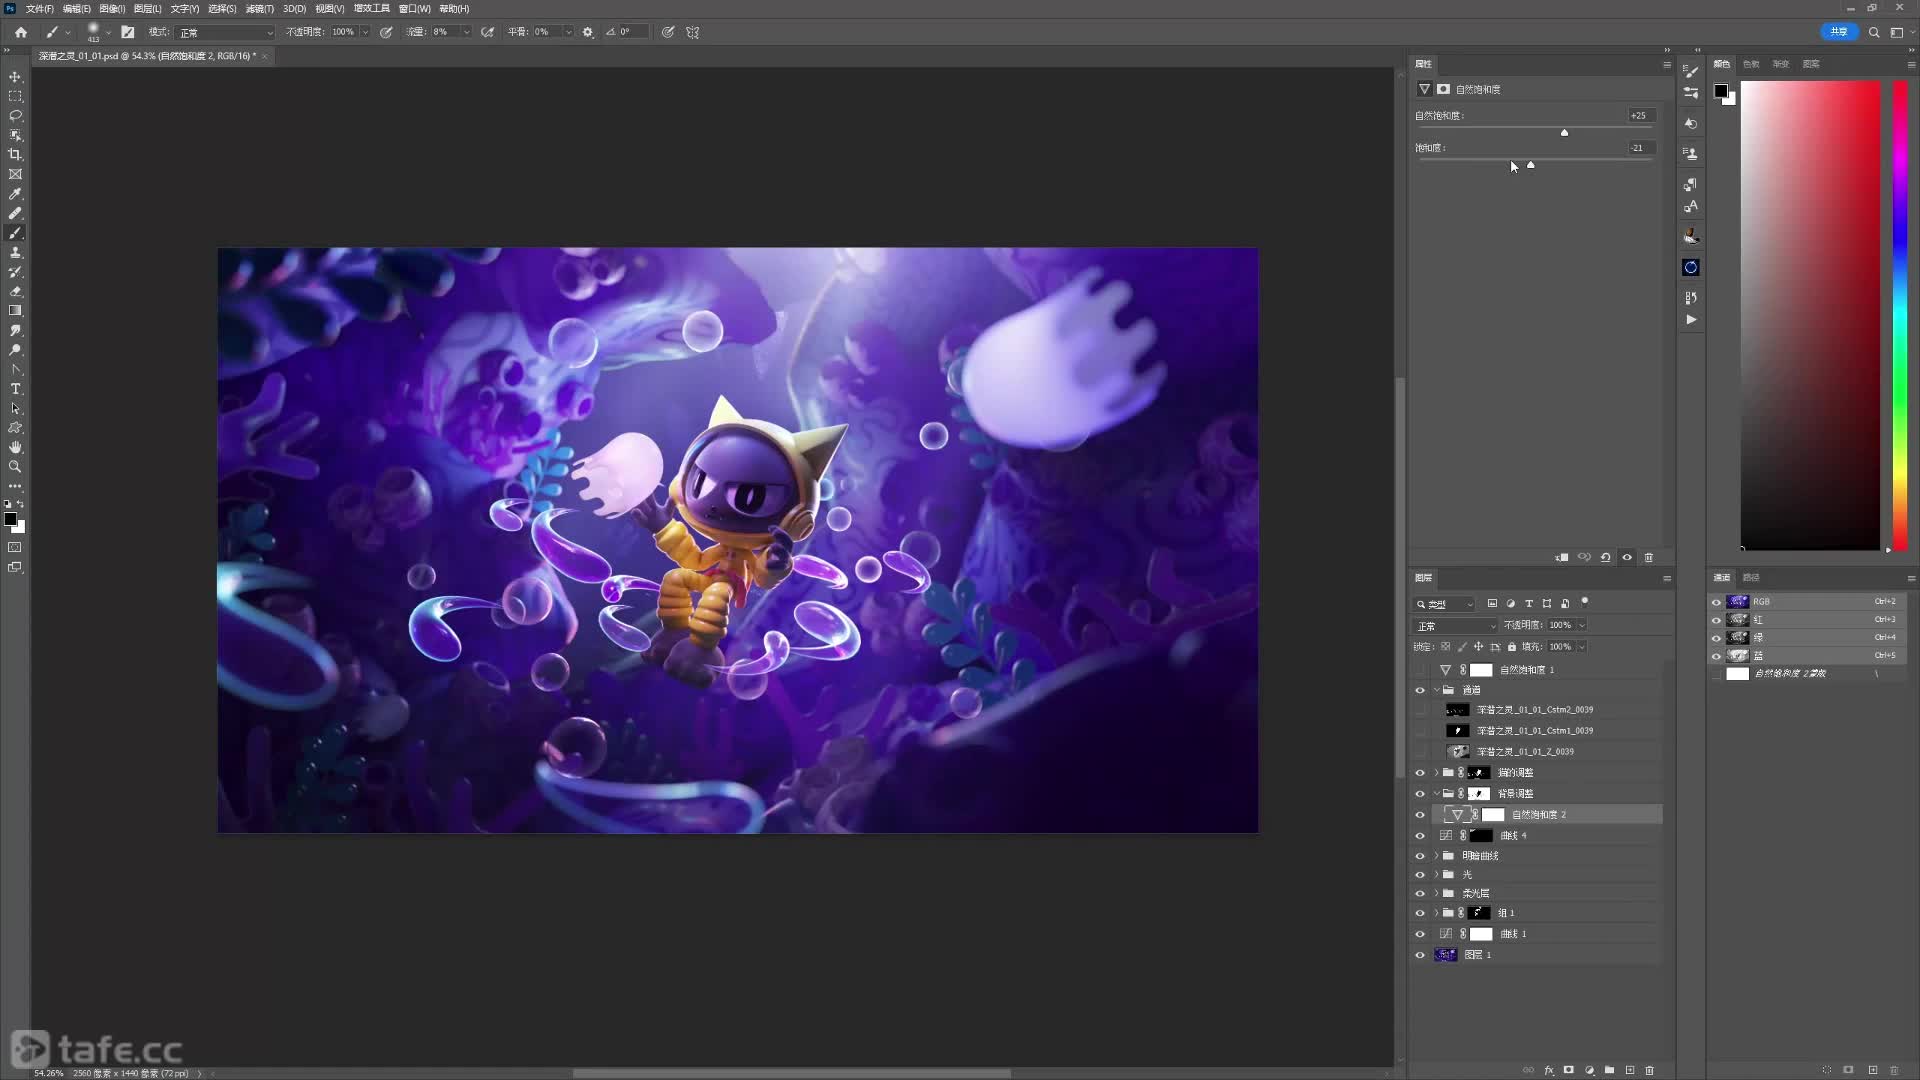Open the layer filter 类型 dropdown
Screen dimensions: 1920x1080
click(x=1445, y=604)
